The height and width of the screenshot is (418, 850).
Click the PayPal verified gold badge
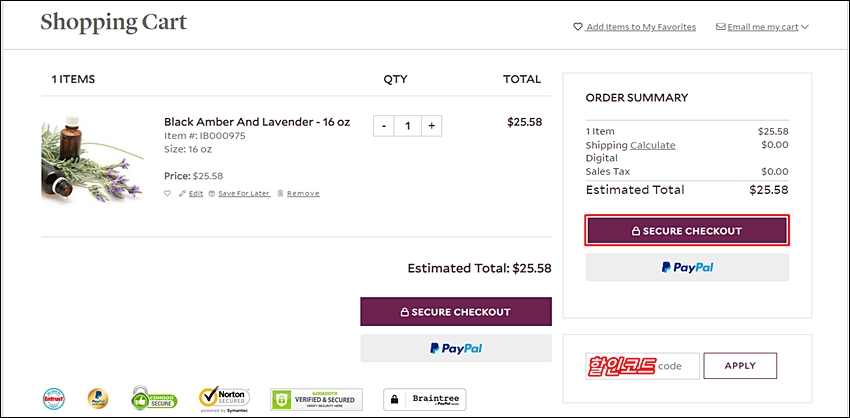click(97, 400)
